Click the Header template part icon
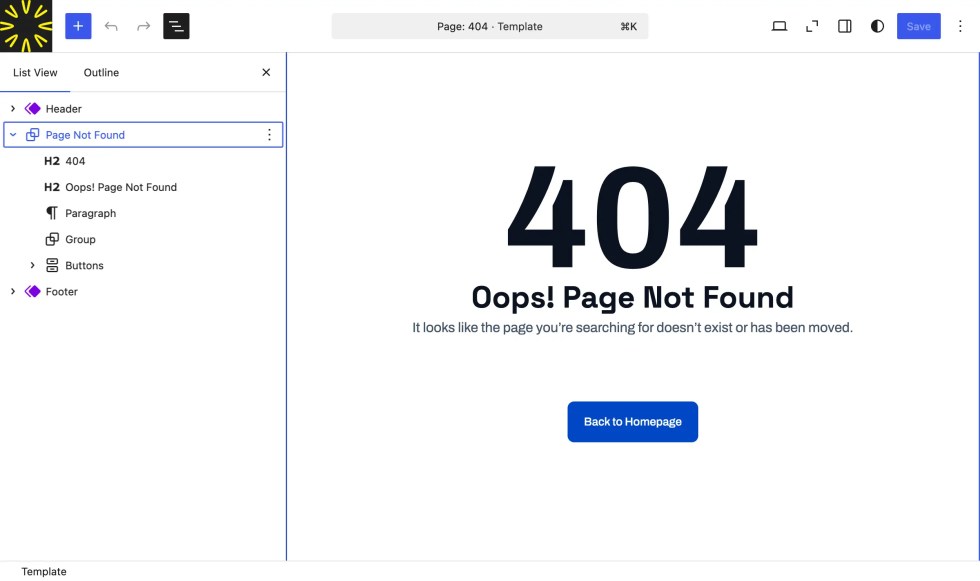 (x=32, y=109)
